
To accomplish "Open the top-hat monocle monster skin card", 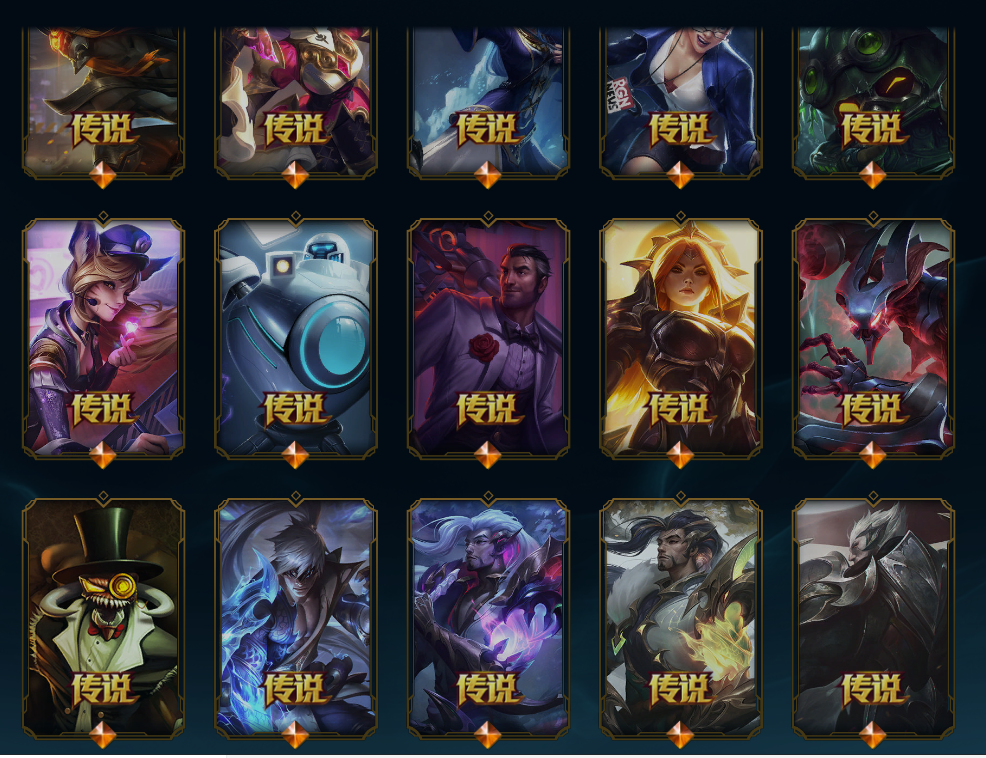I will [103, 618].
